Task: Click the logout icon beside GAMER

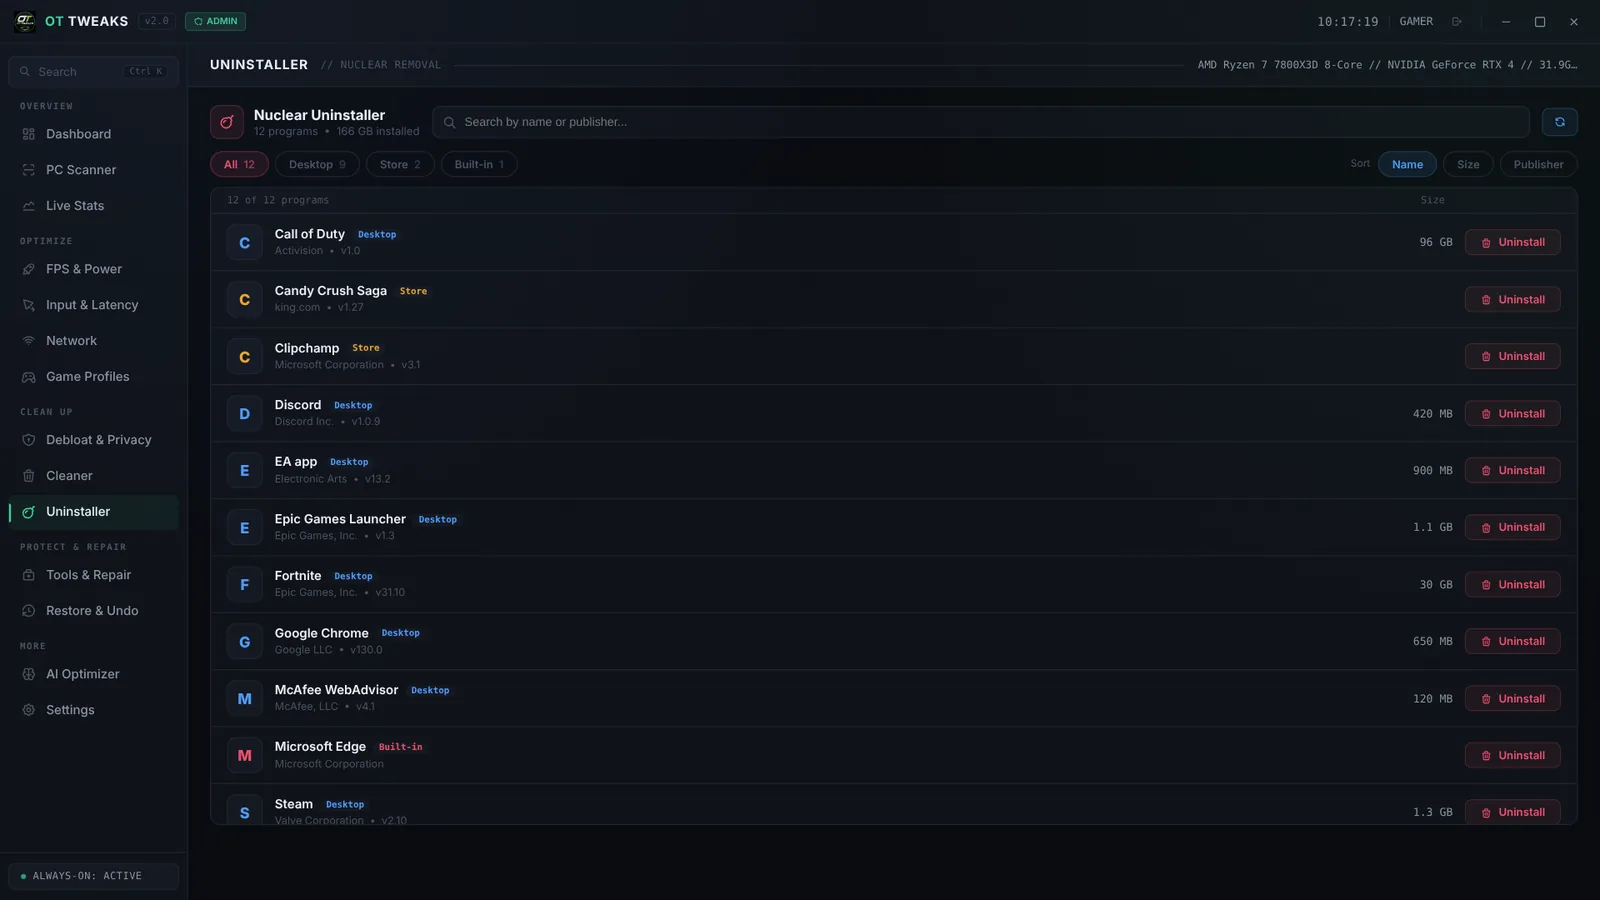Action: coord(1457,22)
